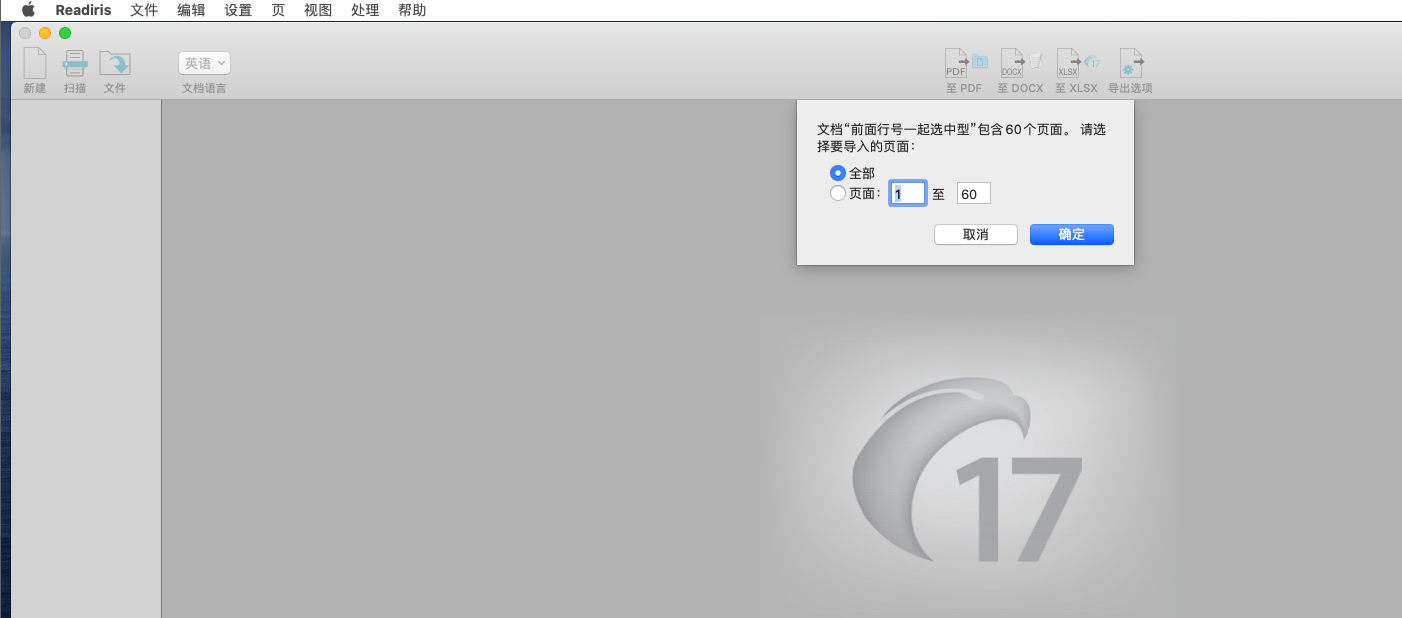Click the end page field showing 60
The image size is (1402, 618).
[973, 194]
